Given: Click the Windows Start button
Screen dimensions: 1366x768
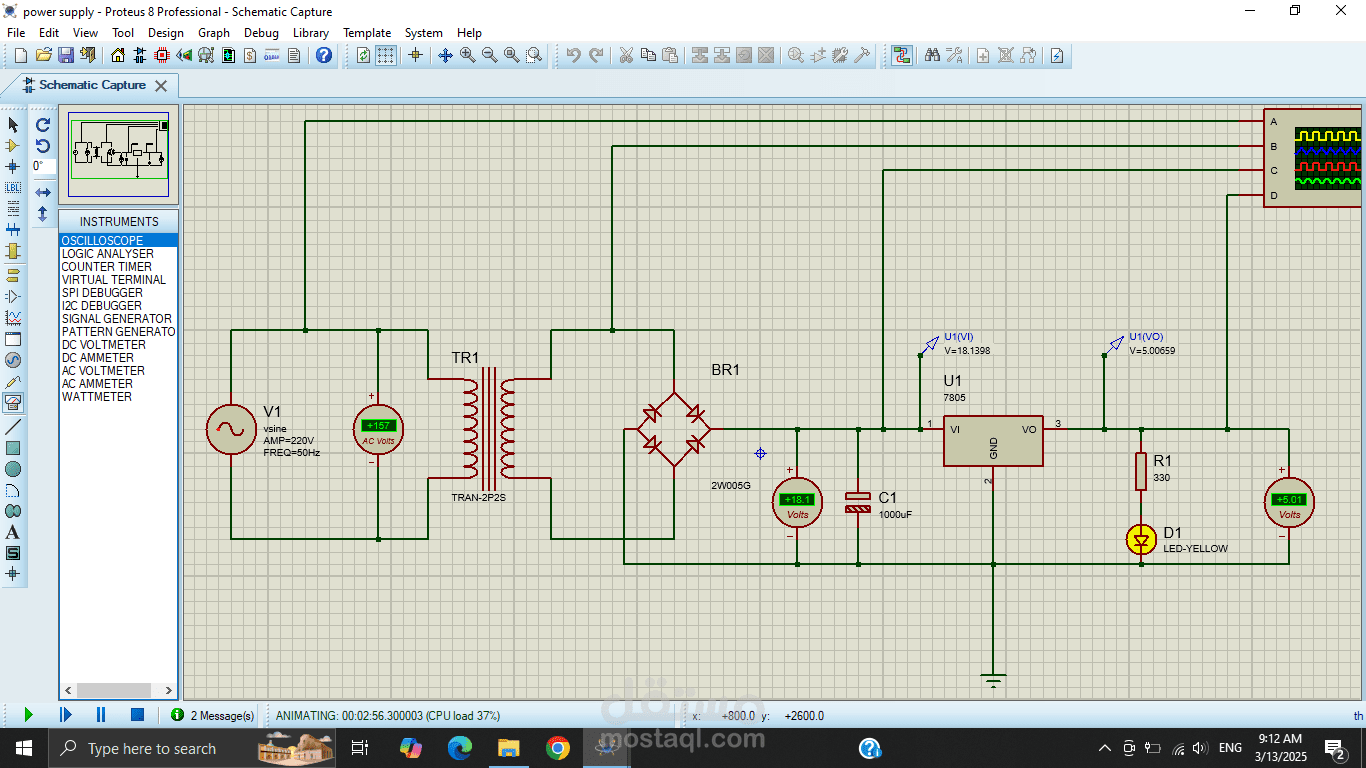Looking at the screenshot, I should click(x=23, y=748).
